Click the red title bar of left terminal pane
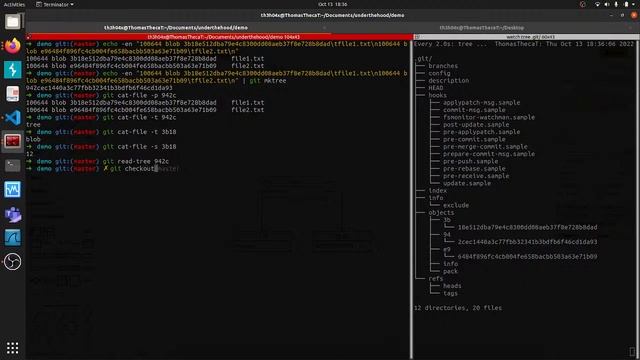The height and width of the screenshot is (360, 640). [220, 37]
